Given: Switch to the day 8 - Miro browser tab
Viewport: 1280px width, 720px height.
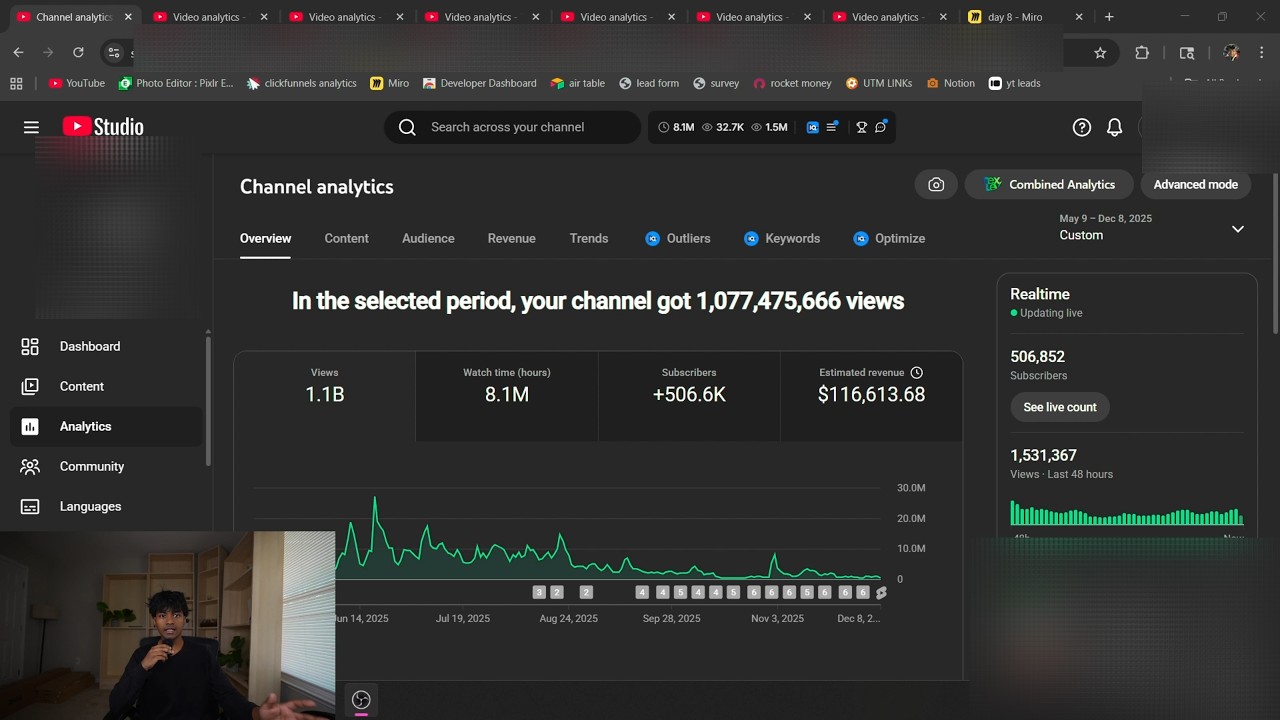Looking at the screenshot, I should point(1014,17).
